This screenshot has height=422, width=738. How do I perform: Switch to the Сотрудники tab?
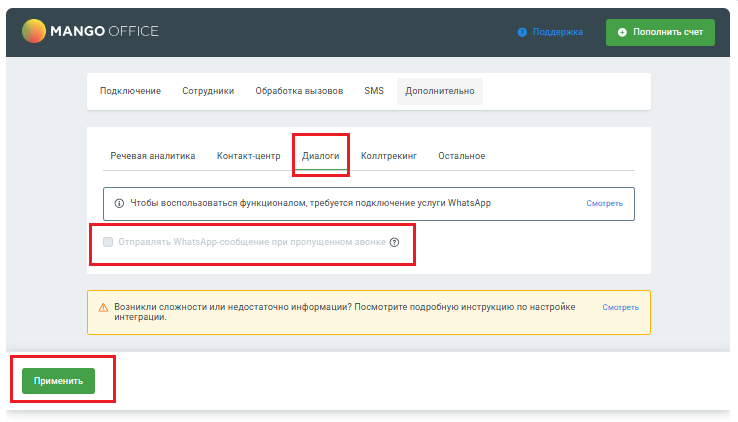click(208, 91)
